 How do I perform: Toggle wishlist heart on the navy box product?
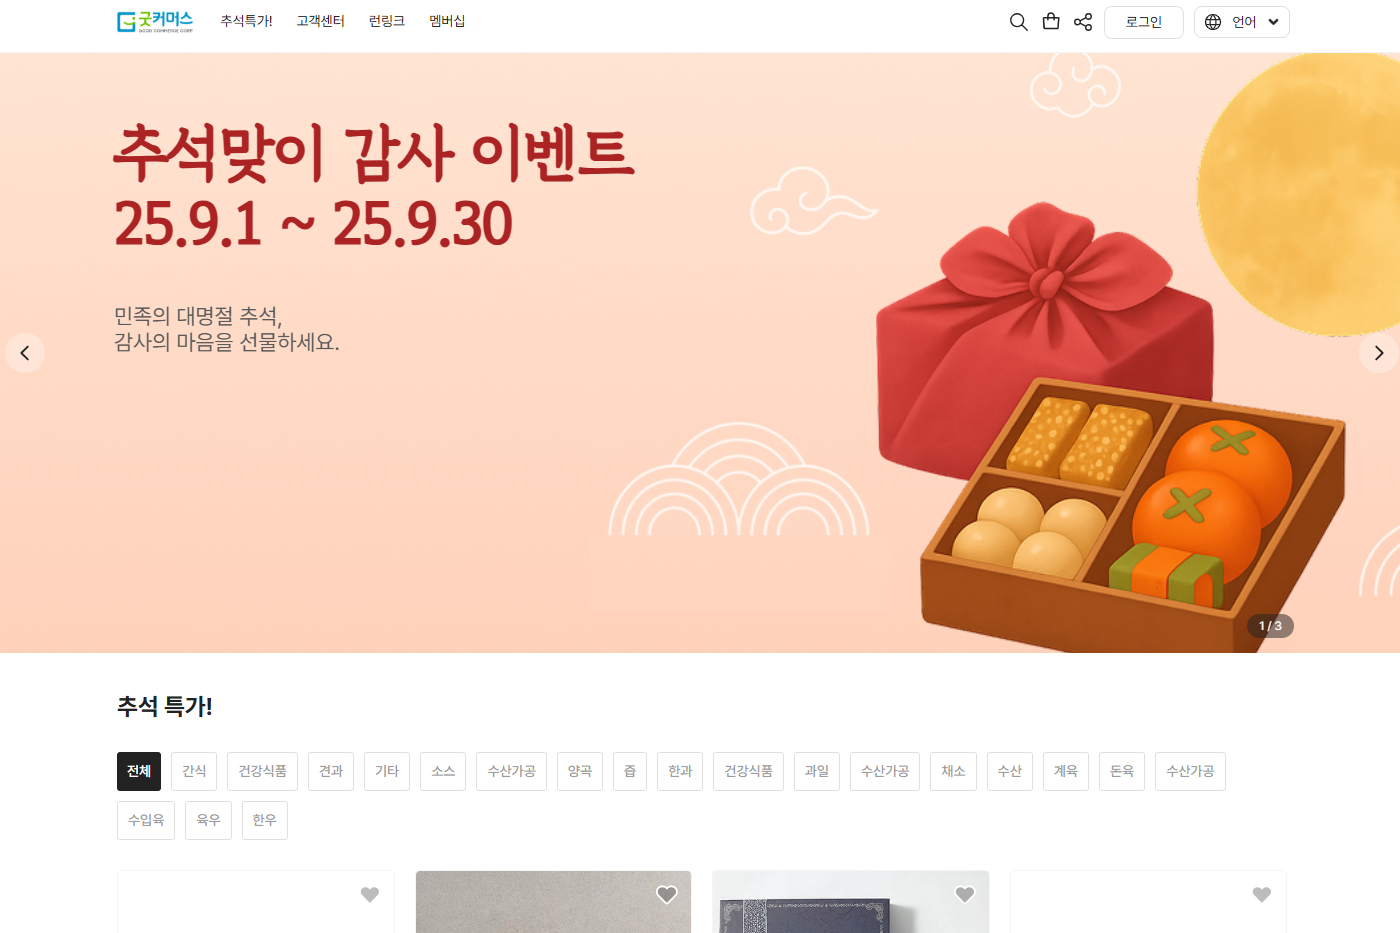[965, 895]
